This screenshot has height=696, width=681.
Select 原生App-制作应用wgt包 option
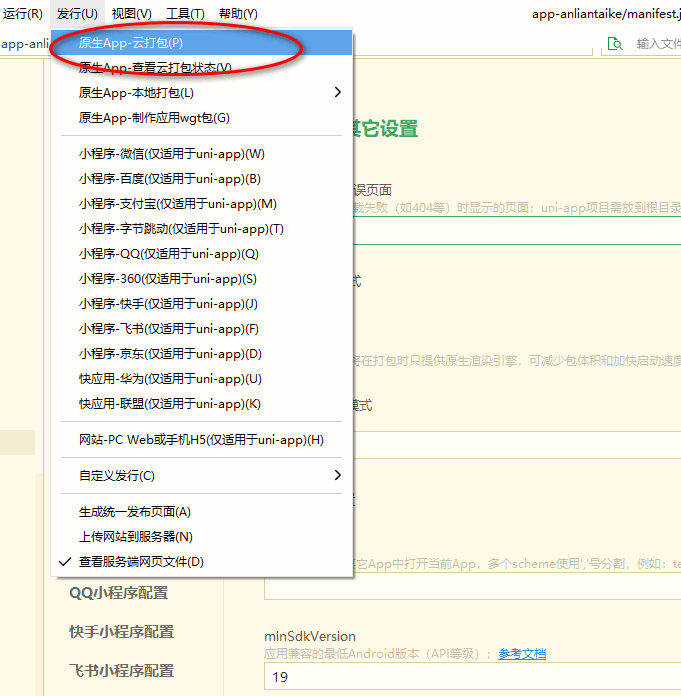coord(154,118)
